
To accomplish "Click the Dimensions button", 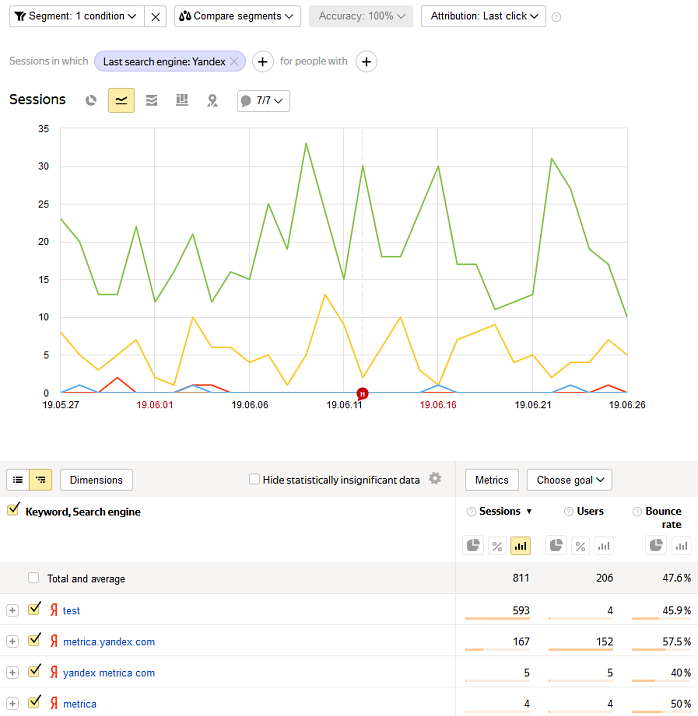I will 97,480.
